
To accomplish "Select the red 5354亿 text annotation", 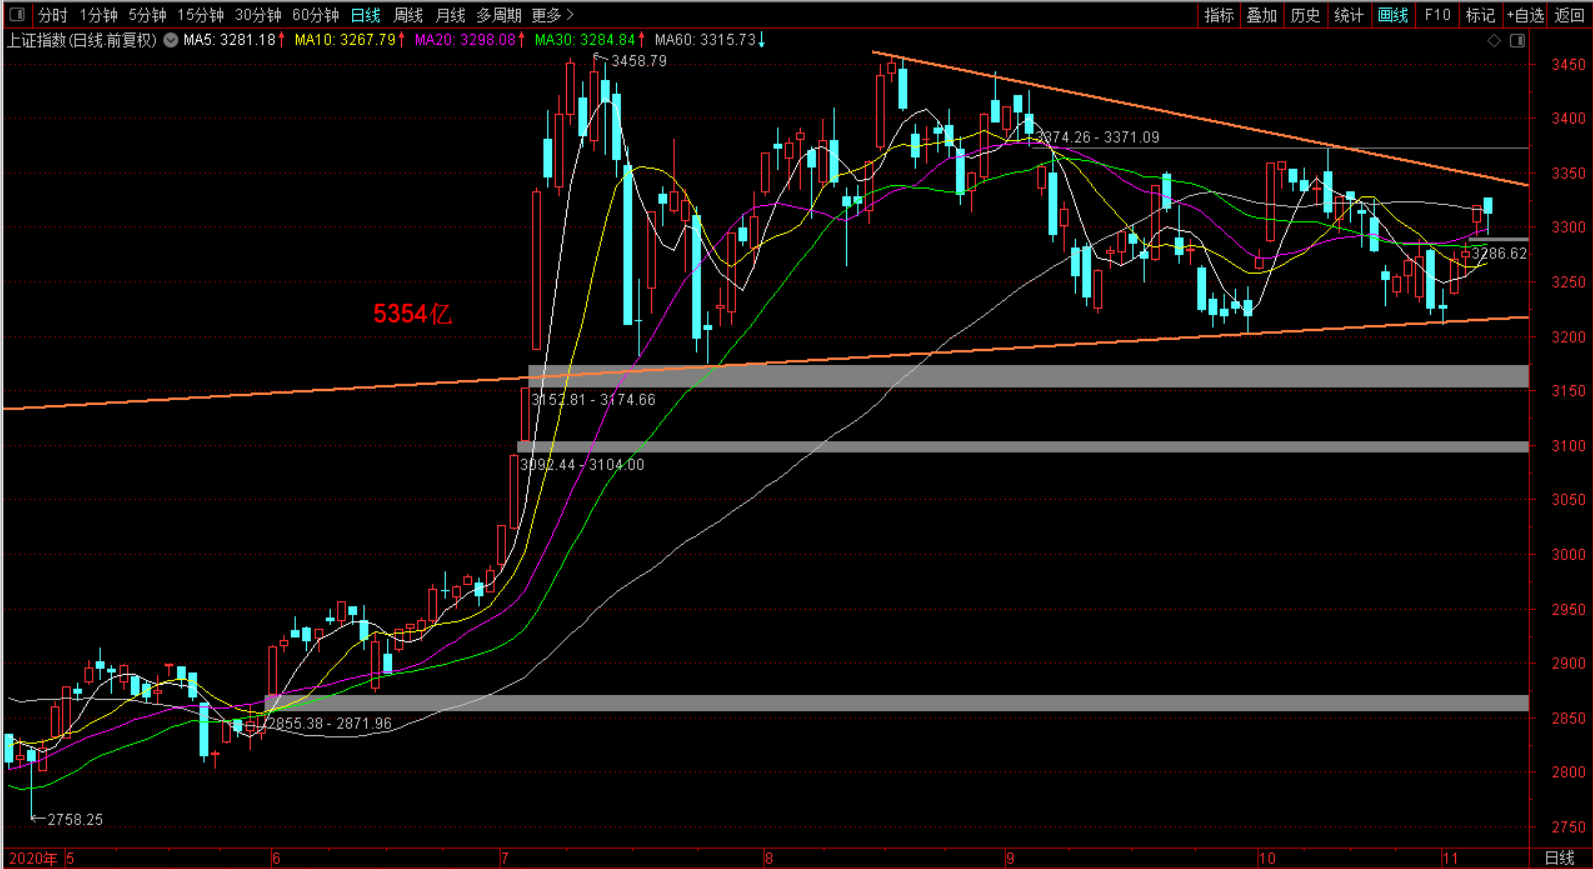I will [413, 314].
